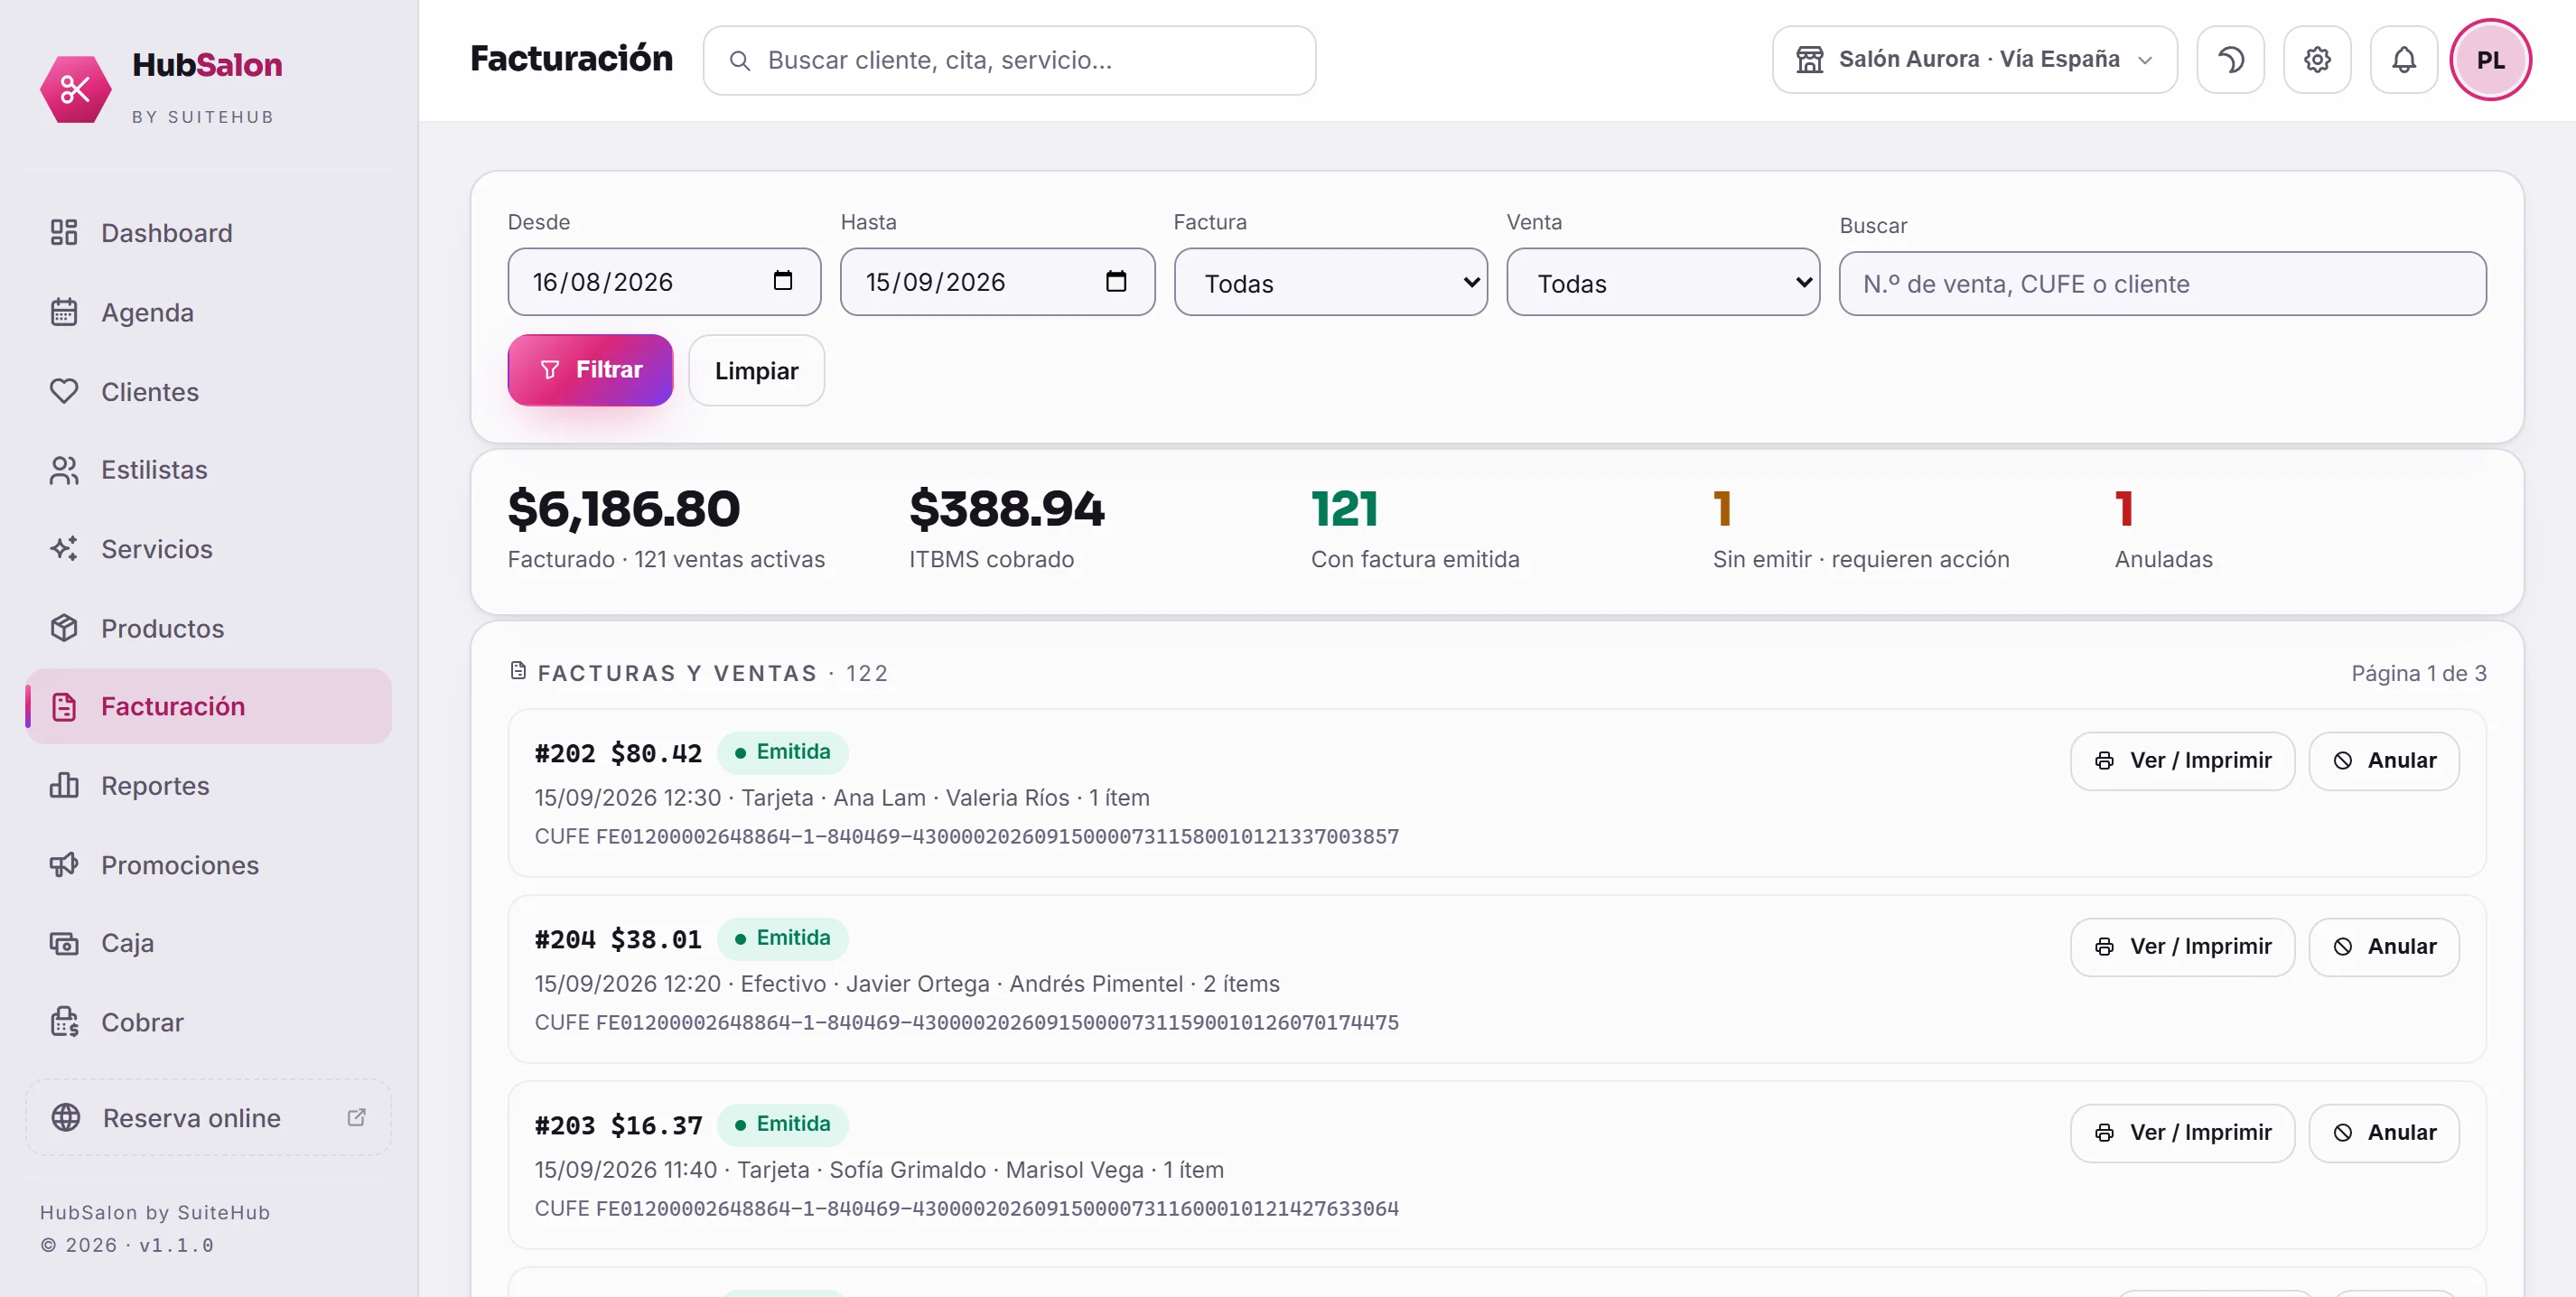Void invoice #203 with Anular
Viewport: 2576px width, 1297px height.
[x=2384, y=1133]
